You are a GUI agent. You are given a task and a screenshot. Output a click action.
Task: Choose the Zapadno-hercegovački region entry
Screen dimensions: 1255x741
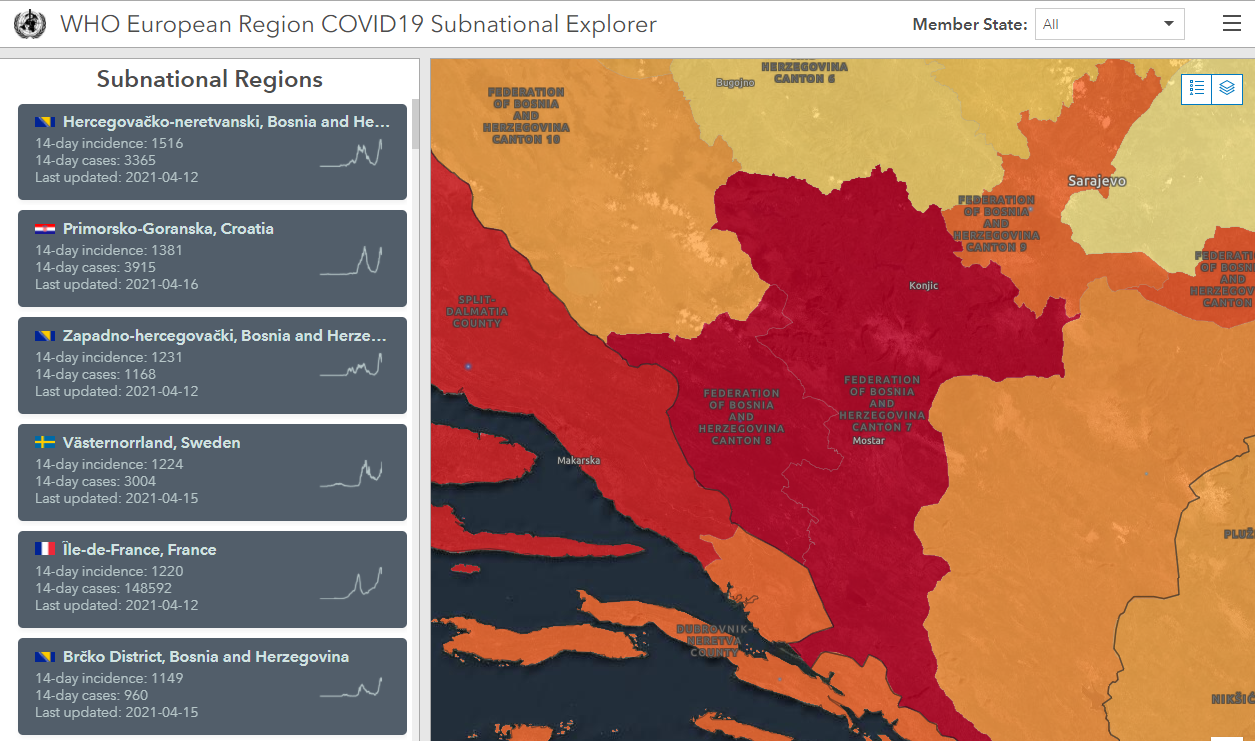click(212, 365)
